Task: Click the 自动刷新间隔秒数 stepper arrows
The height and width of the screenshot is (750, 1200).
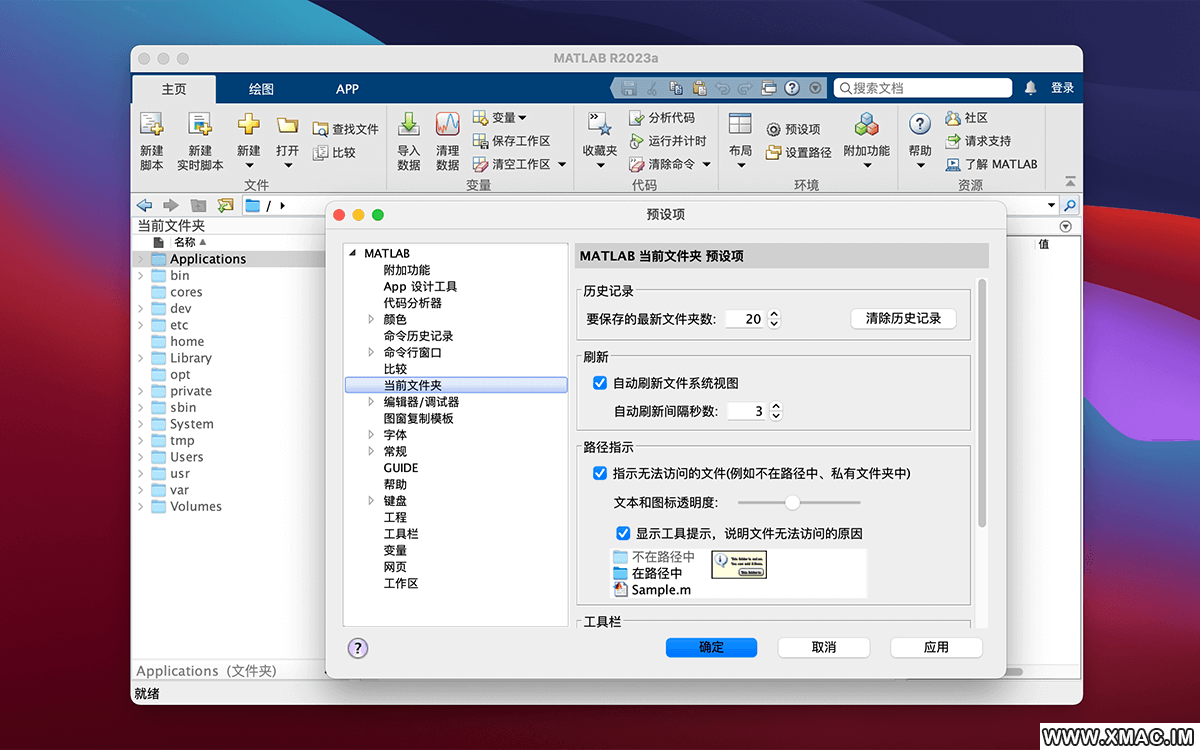Action: [x=775, y=411]
